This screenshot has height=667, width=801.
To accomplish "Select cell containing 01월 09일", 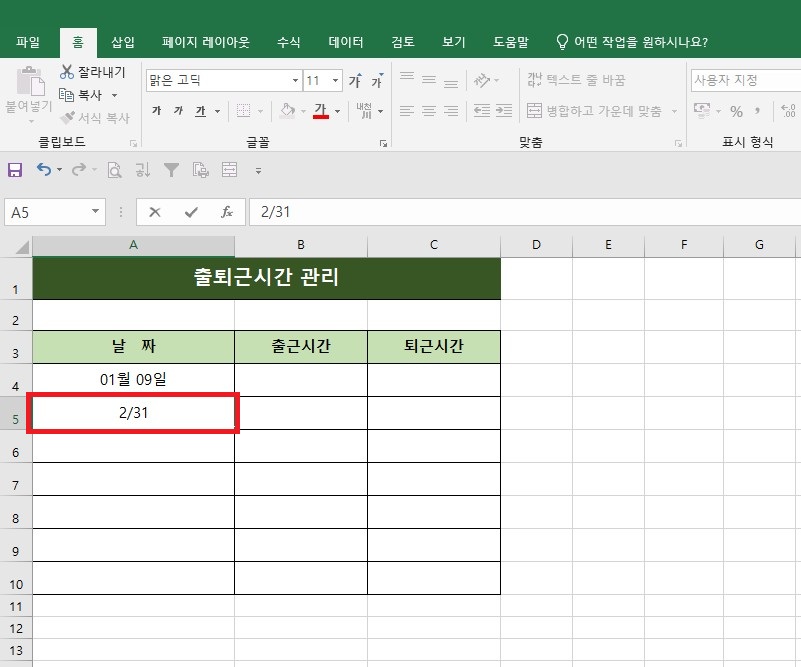I will point(133,379).
